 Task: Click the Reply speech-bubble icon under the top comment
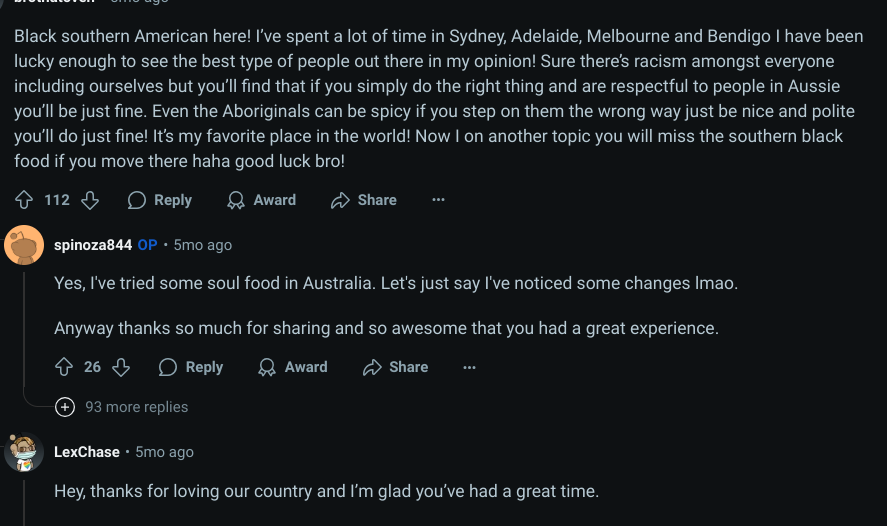click(137, 200)
